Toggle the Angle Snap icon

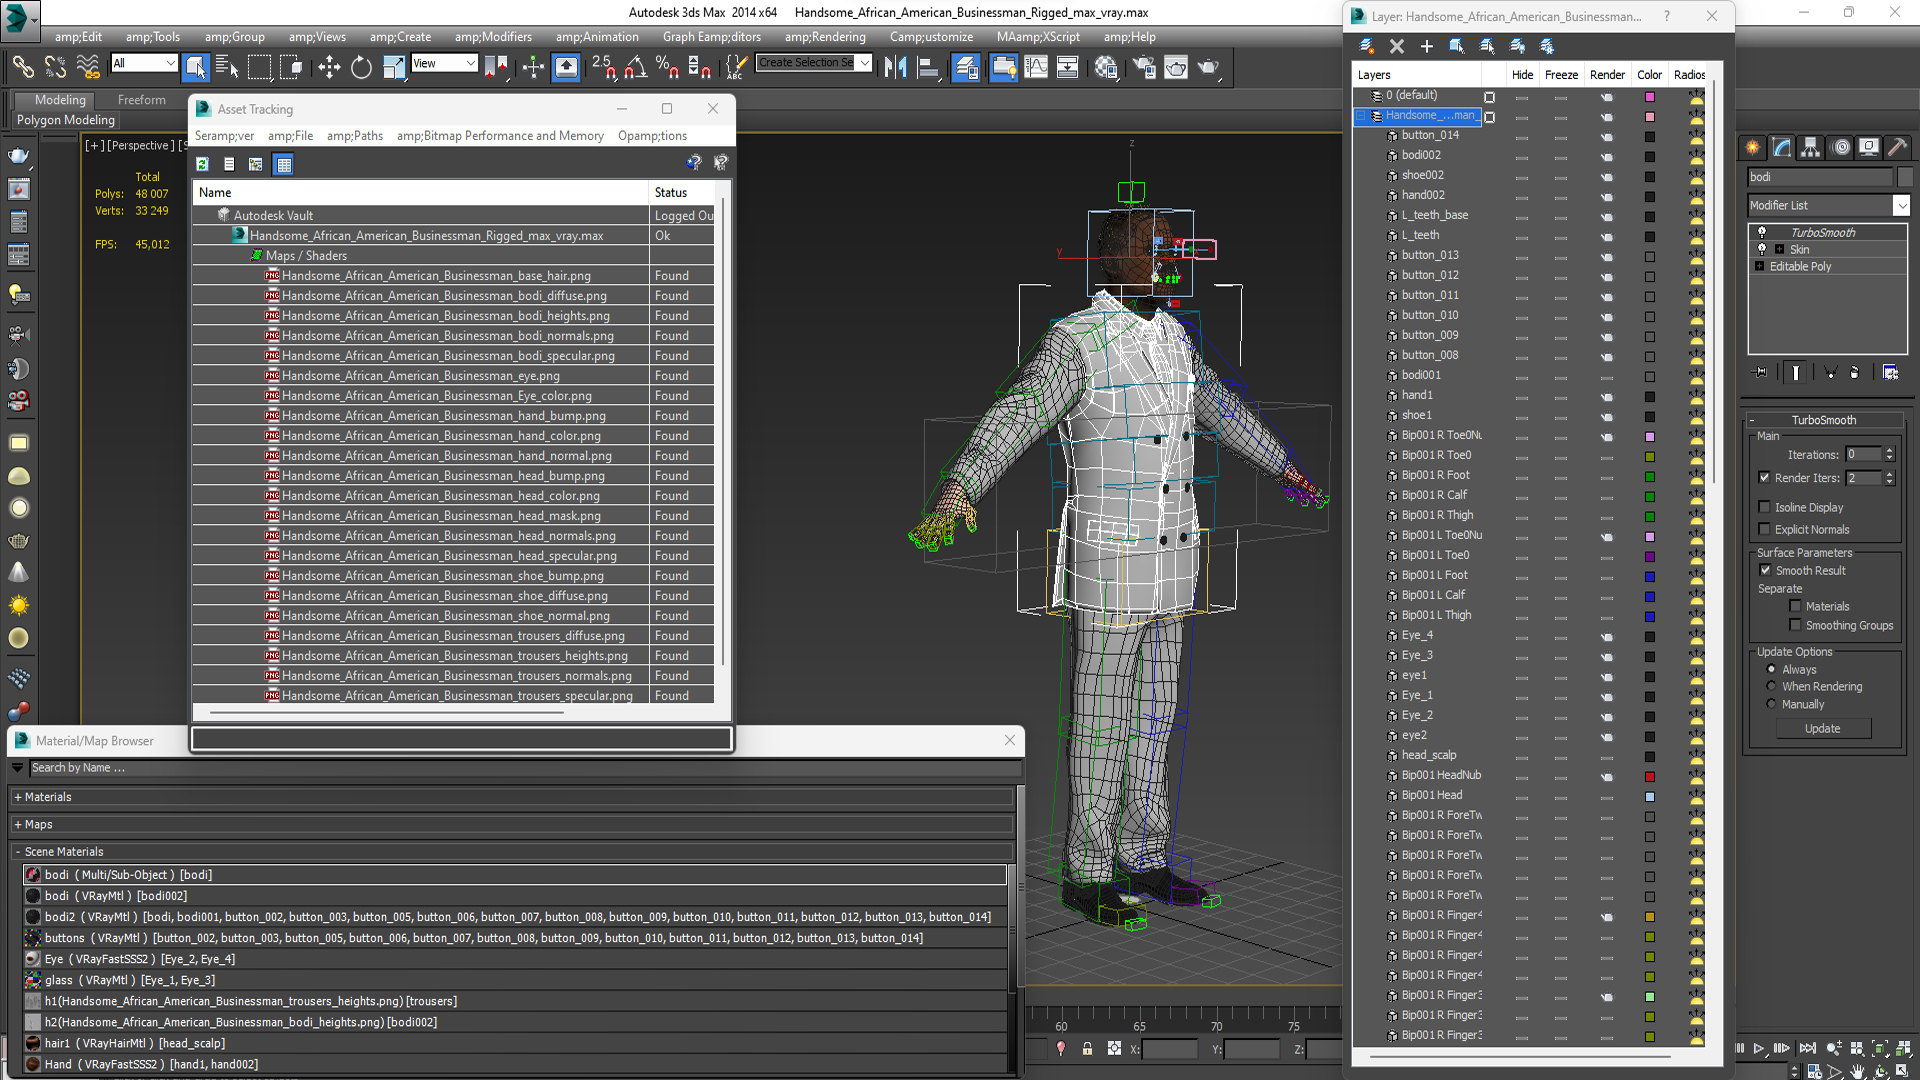(x=635, y=67)
